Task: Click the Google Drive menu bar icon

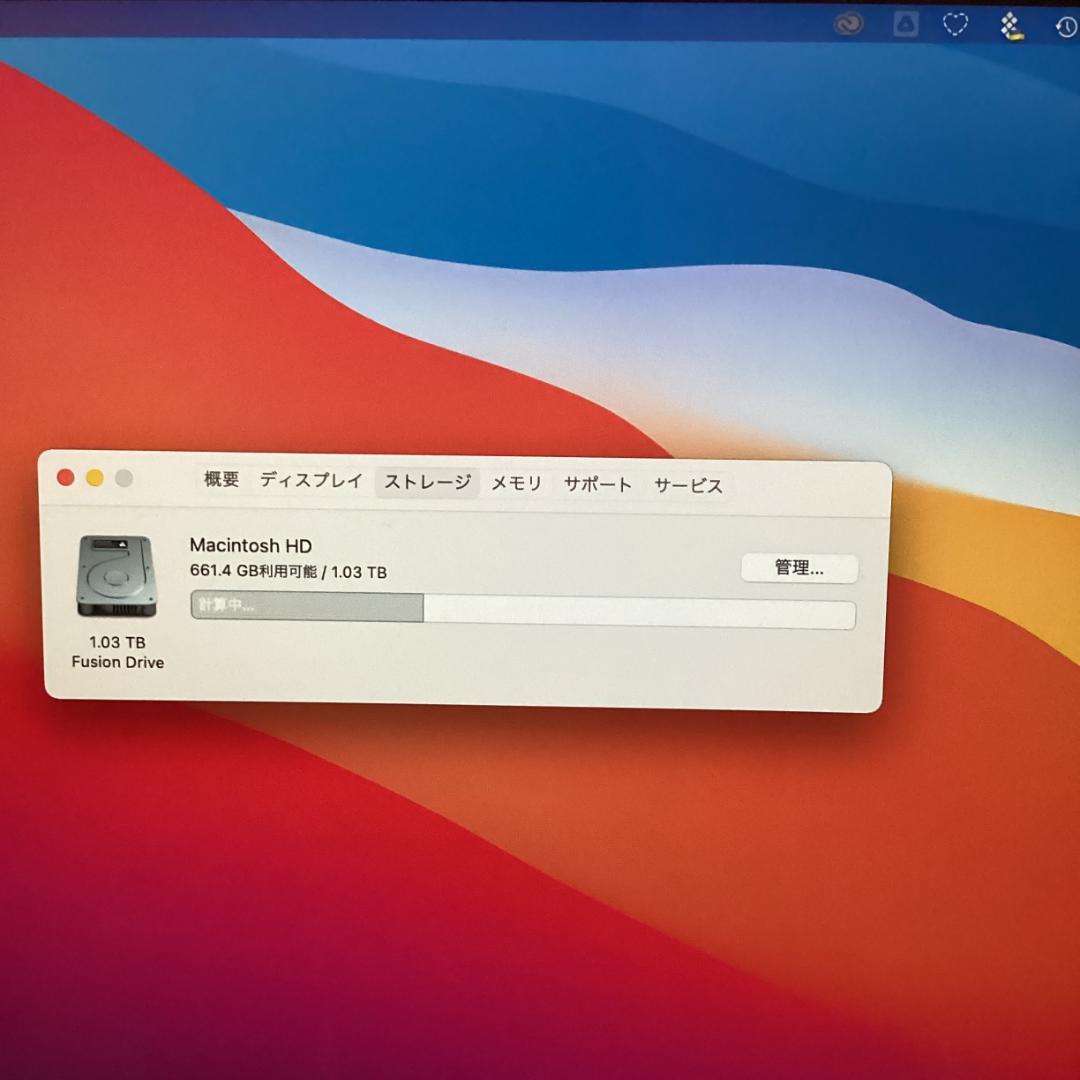Action: click(906, 24)
